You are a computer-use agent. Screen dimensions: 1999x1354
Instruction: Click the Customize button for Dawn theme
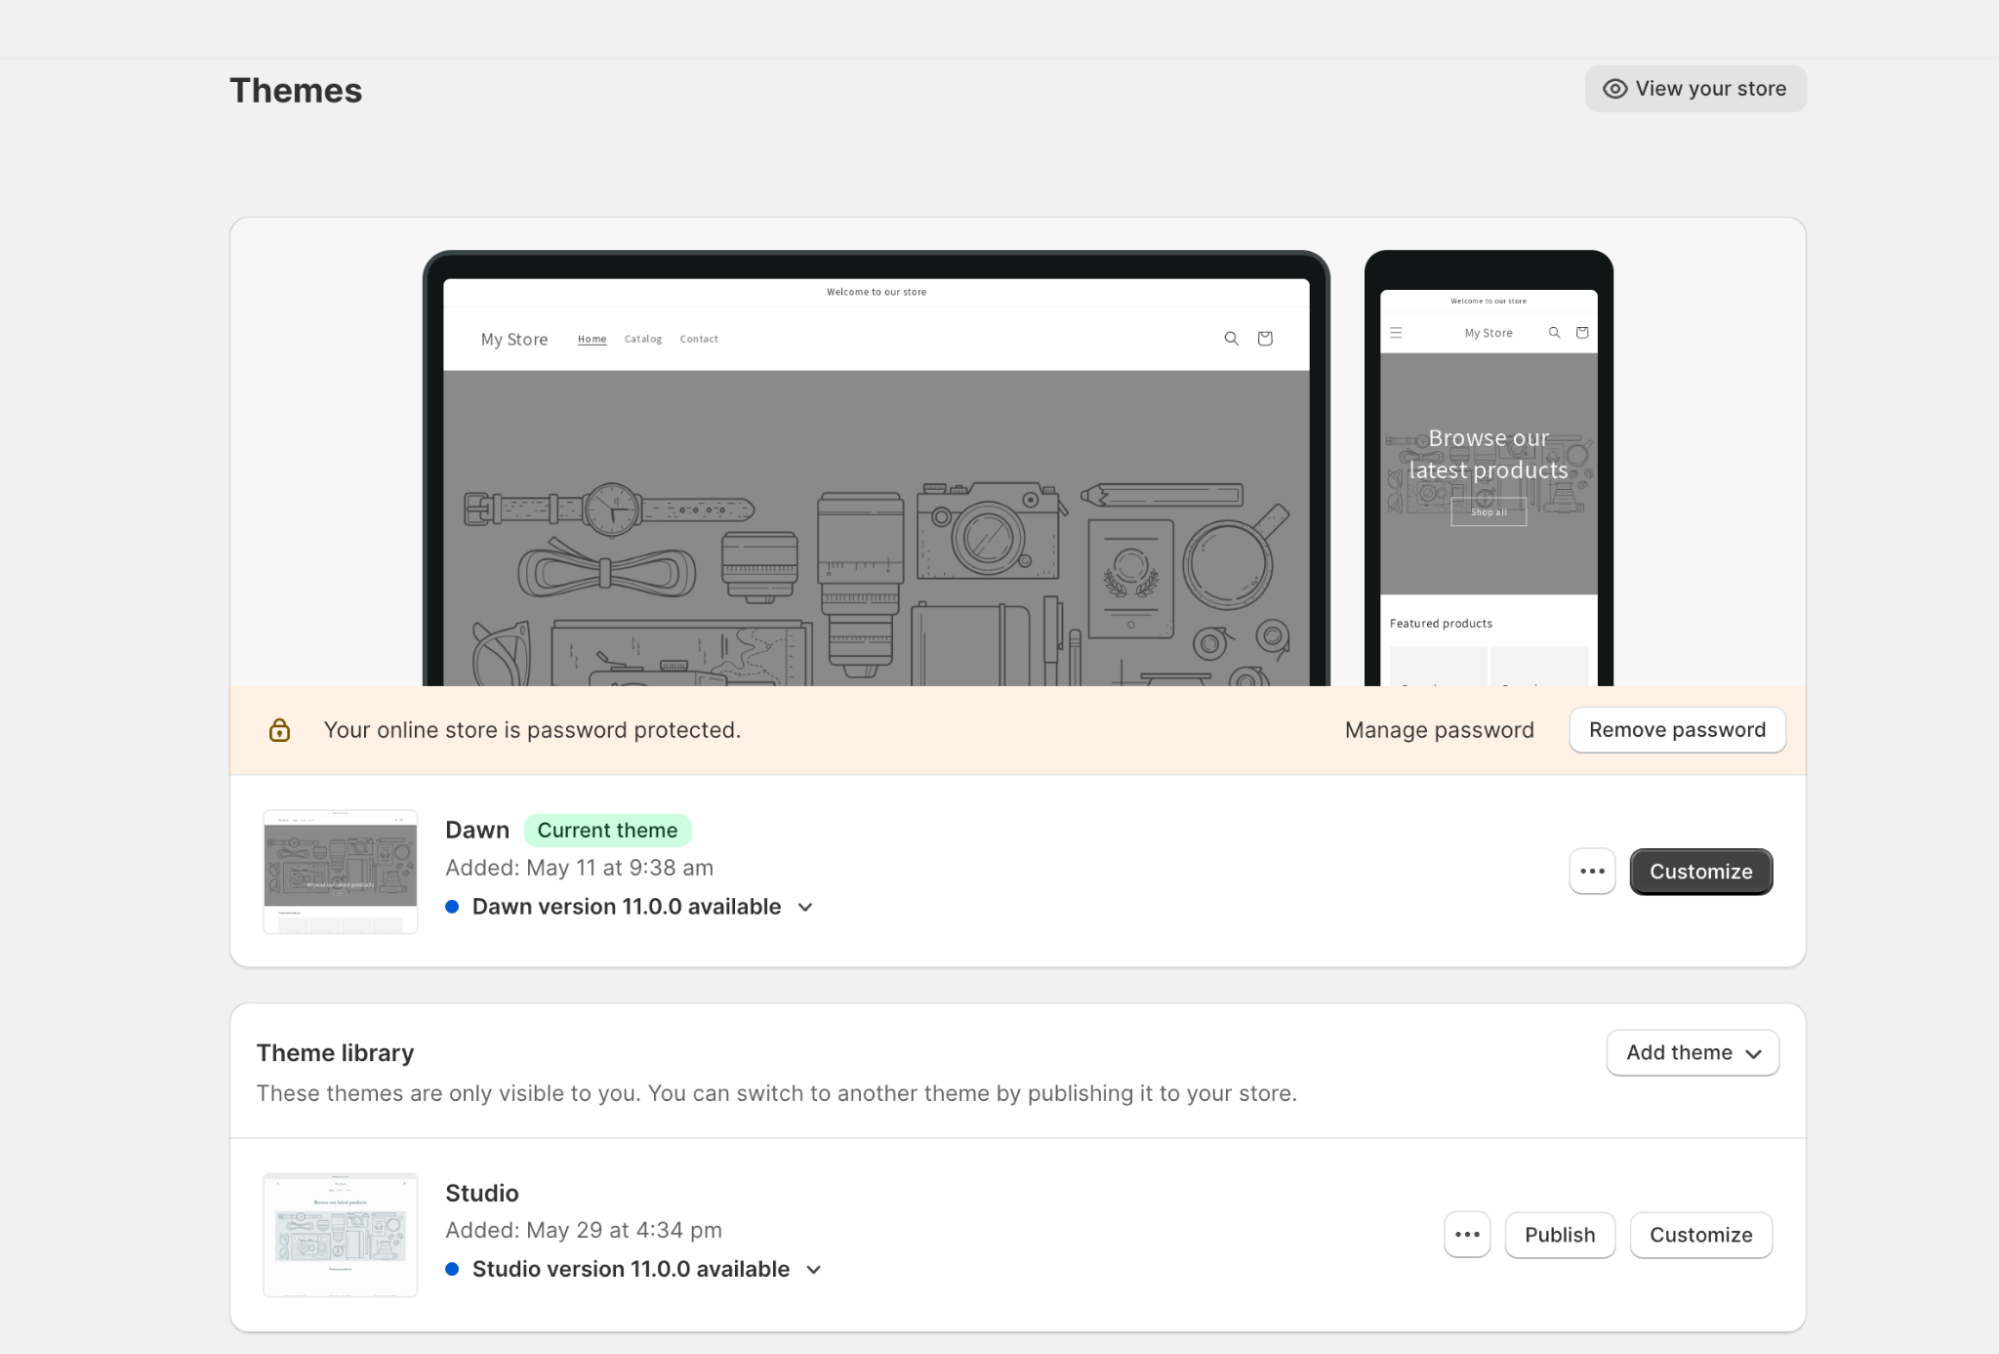click(1700, 870)
